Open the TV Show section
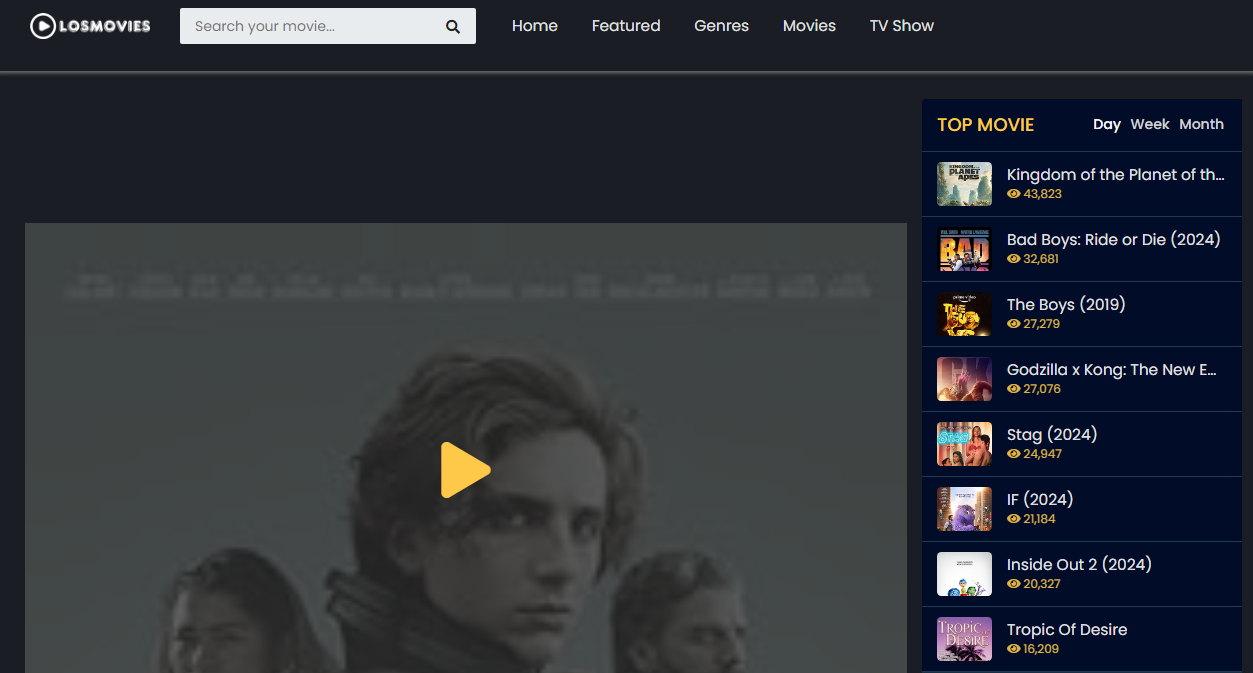Image resolution: width=1253 pixels, height=673 pixels. tap(902, 26)
